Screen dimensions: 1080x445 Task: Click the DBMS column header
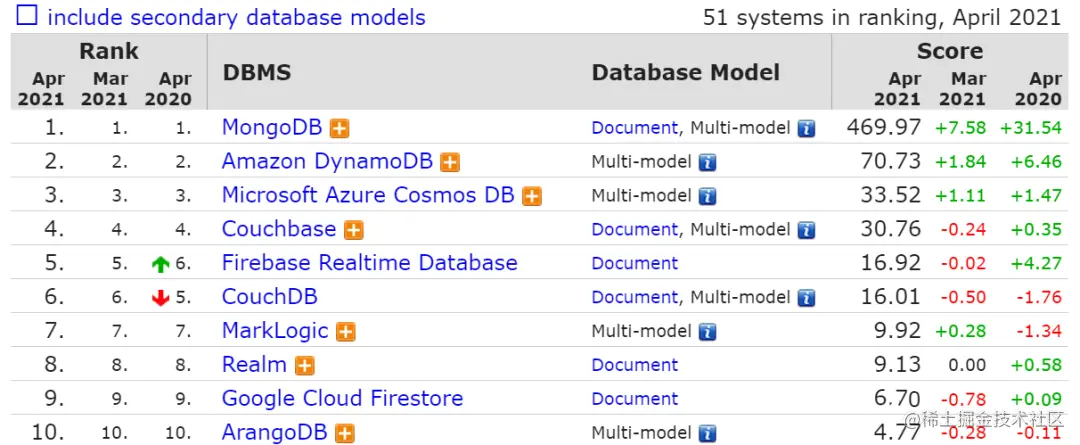coord(256,72)
